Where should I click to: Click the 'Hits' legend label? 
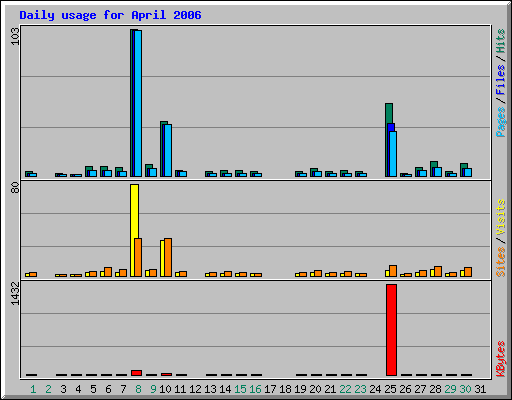(x=500, y=41)
